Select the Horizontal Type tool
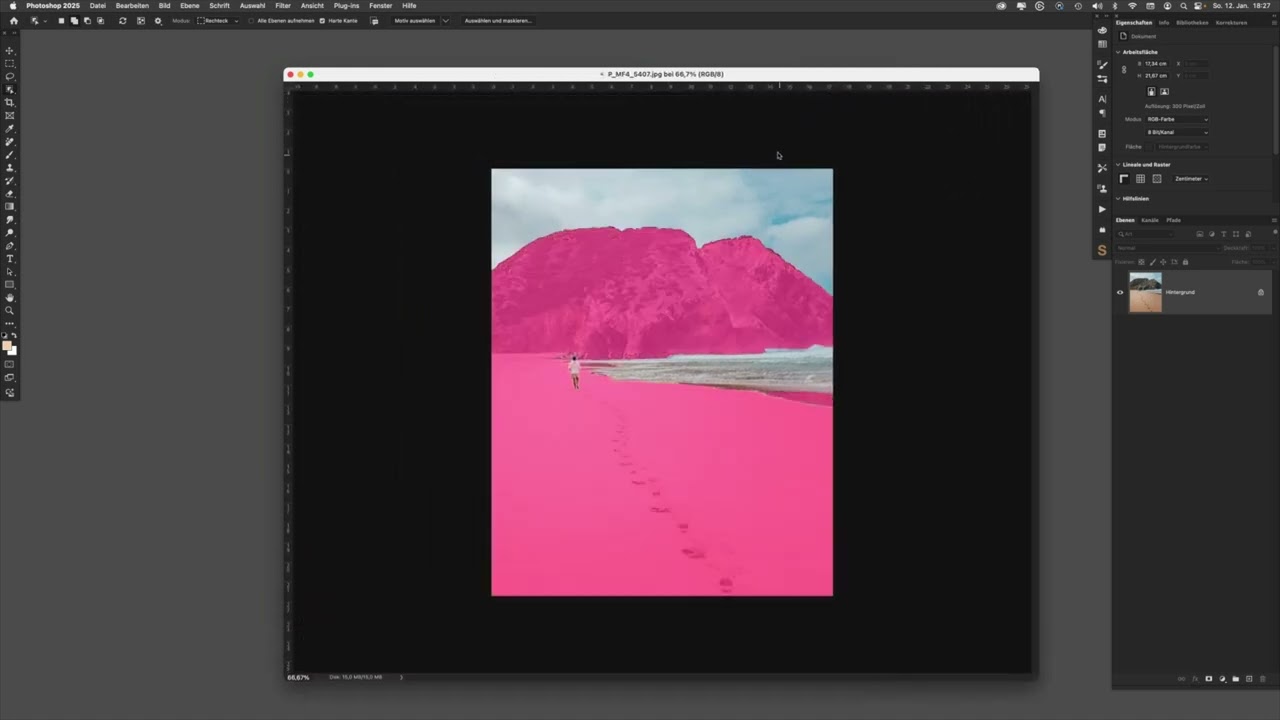This screenshot has width=1280, height=720. pyautogui.click(x=10, y=258)
